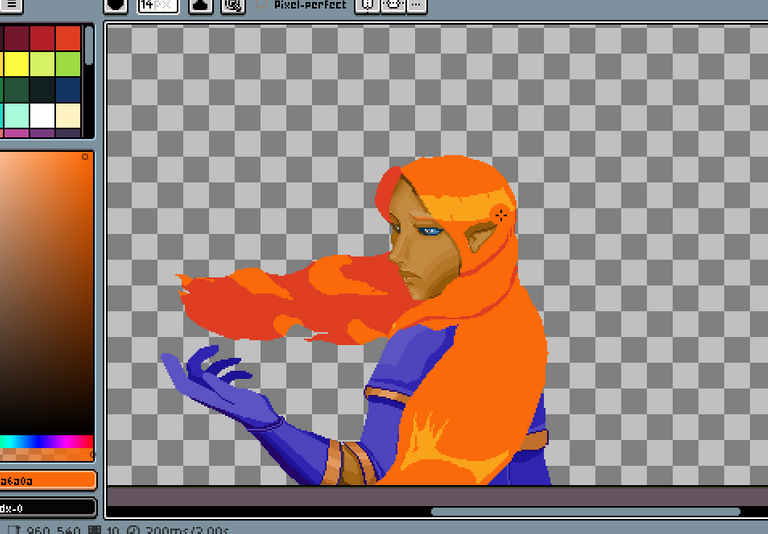Image resolution: width=768 pixels, height=534 pixels.
Task: Choose the dark forest green swatch
Action: (16, 90)
